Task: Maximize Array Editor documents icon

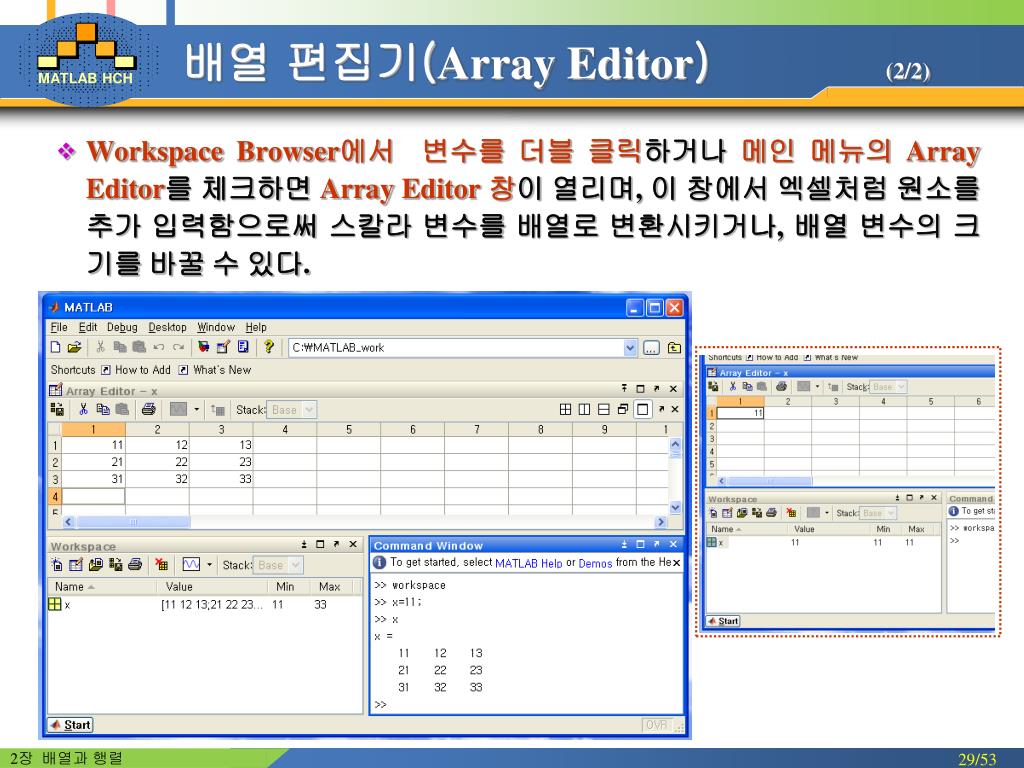Action: pos(643,409)
